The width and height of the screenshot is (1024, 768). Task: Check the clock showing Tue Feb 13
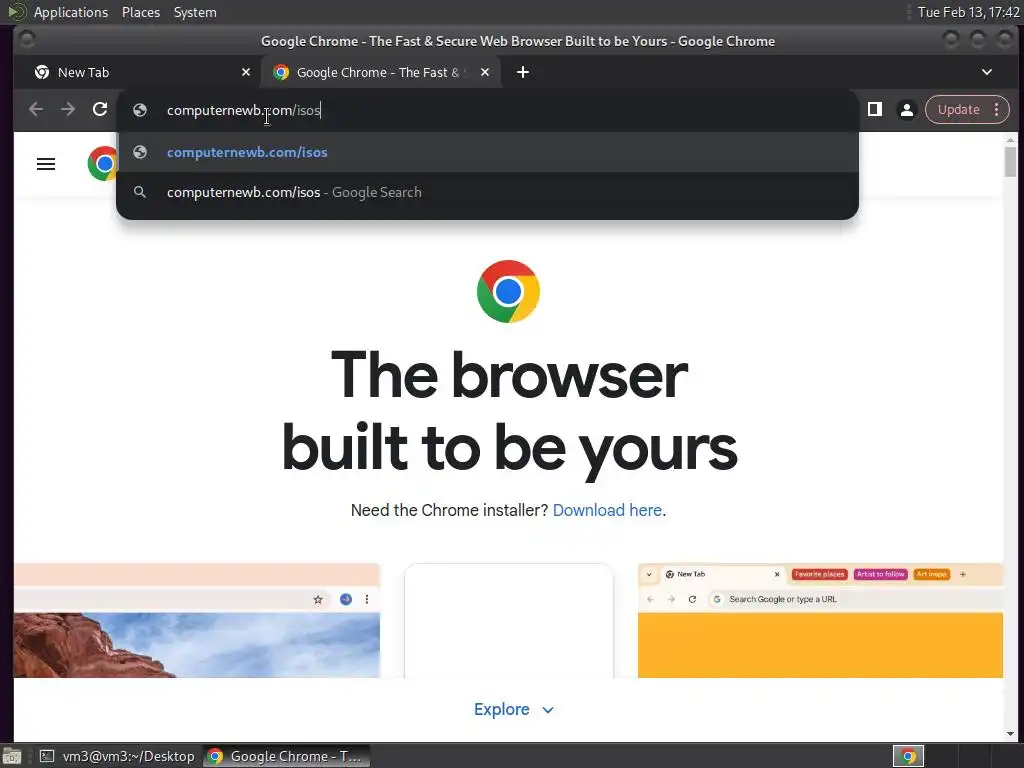pos(968,12)
